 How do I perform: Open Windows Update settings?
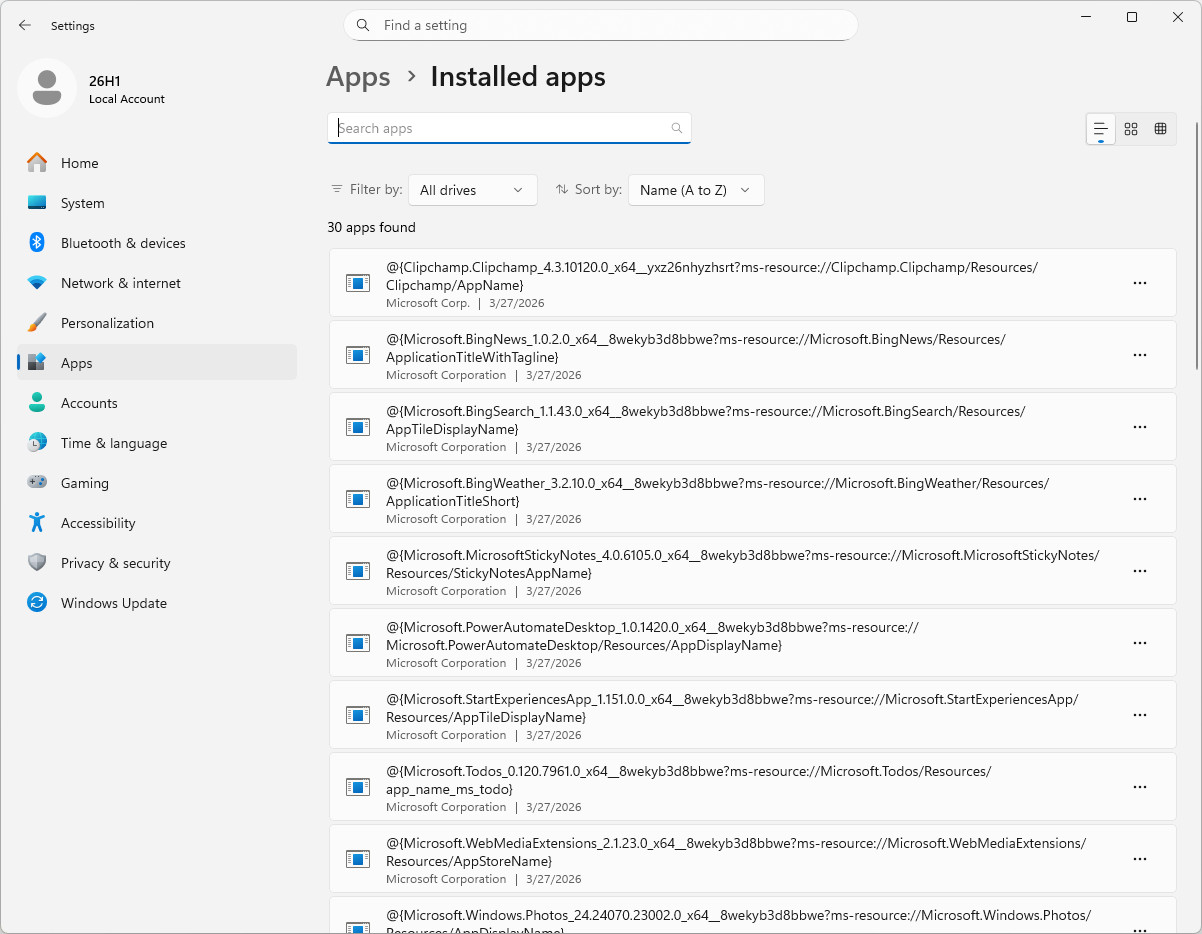157,603
